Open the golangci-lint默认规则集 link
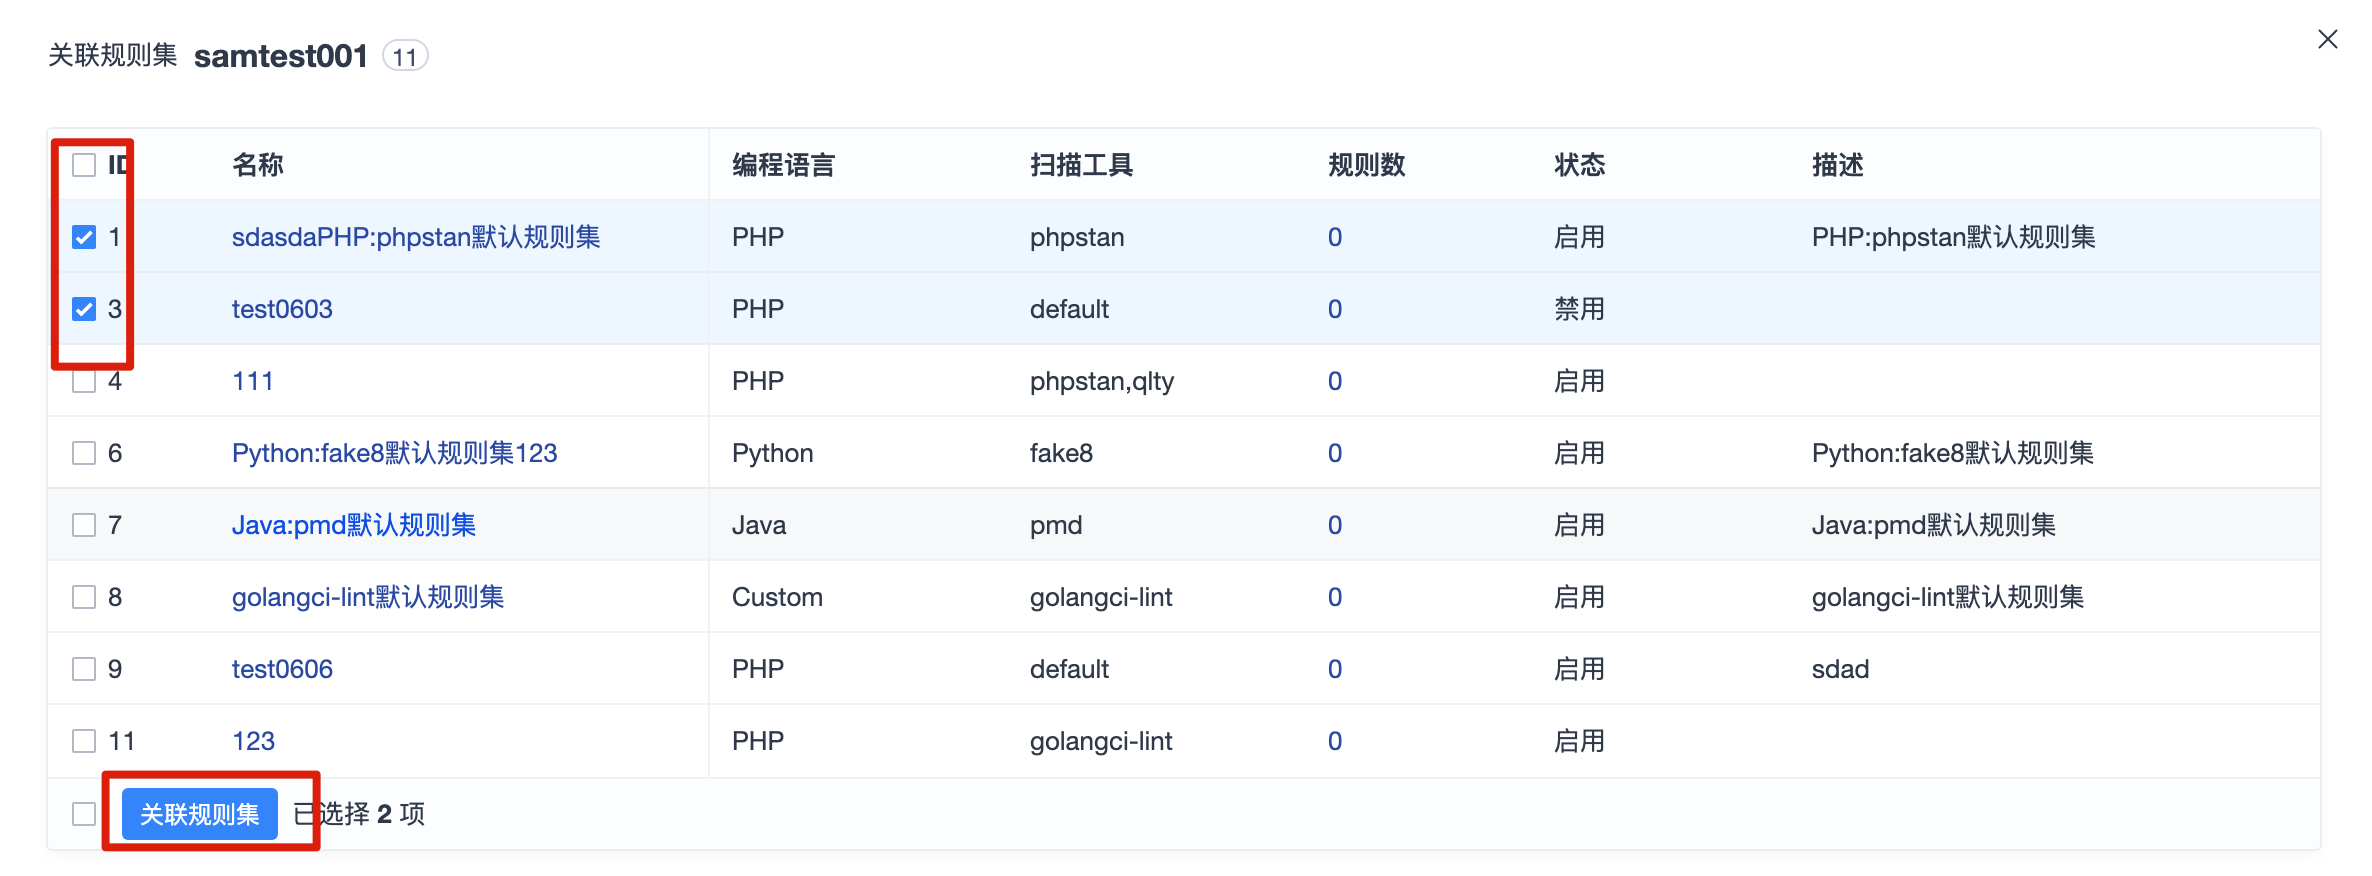 [367, 597]
